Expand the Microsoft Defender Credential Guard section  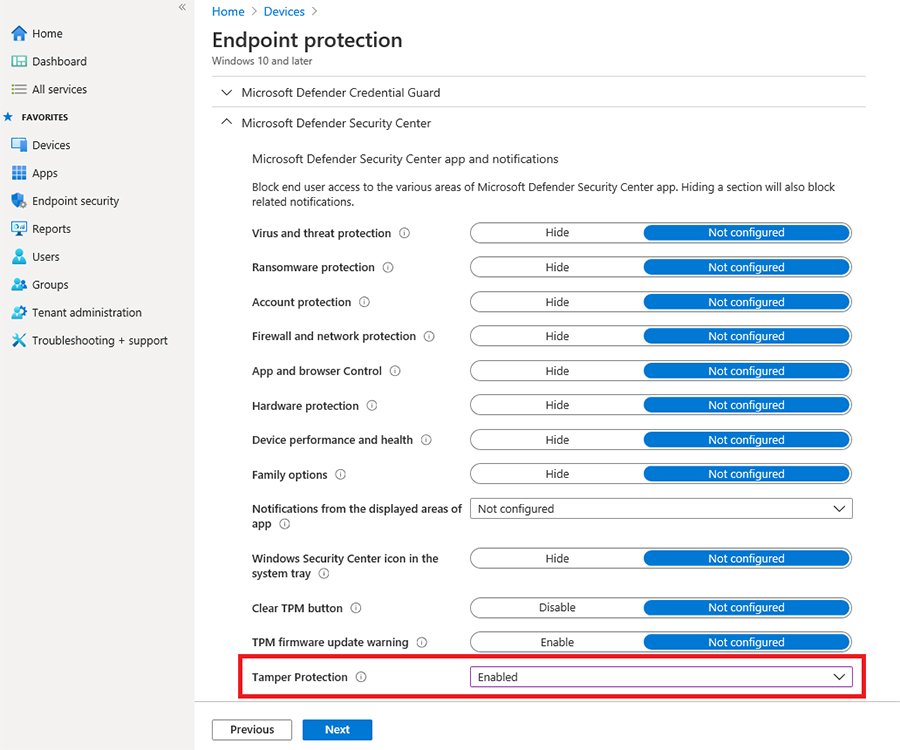coord(226,92)
